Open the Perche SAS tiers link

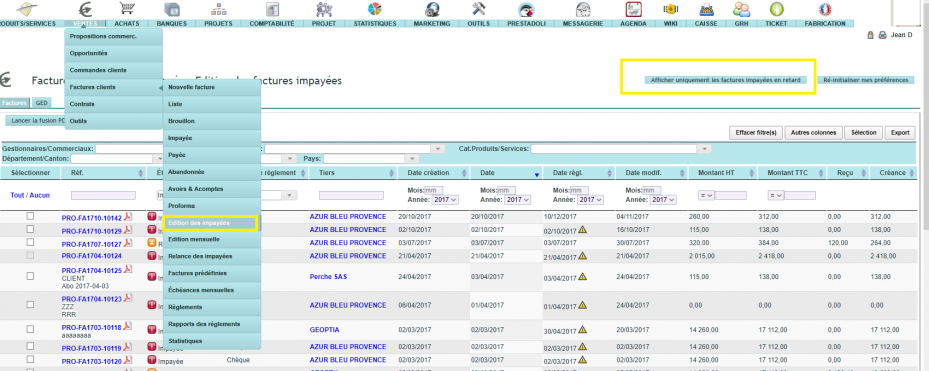pos(328,277)
